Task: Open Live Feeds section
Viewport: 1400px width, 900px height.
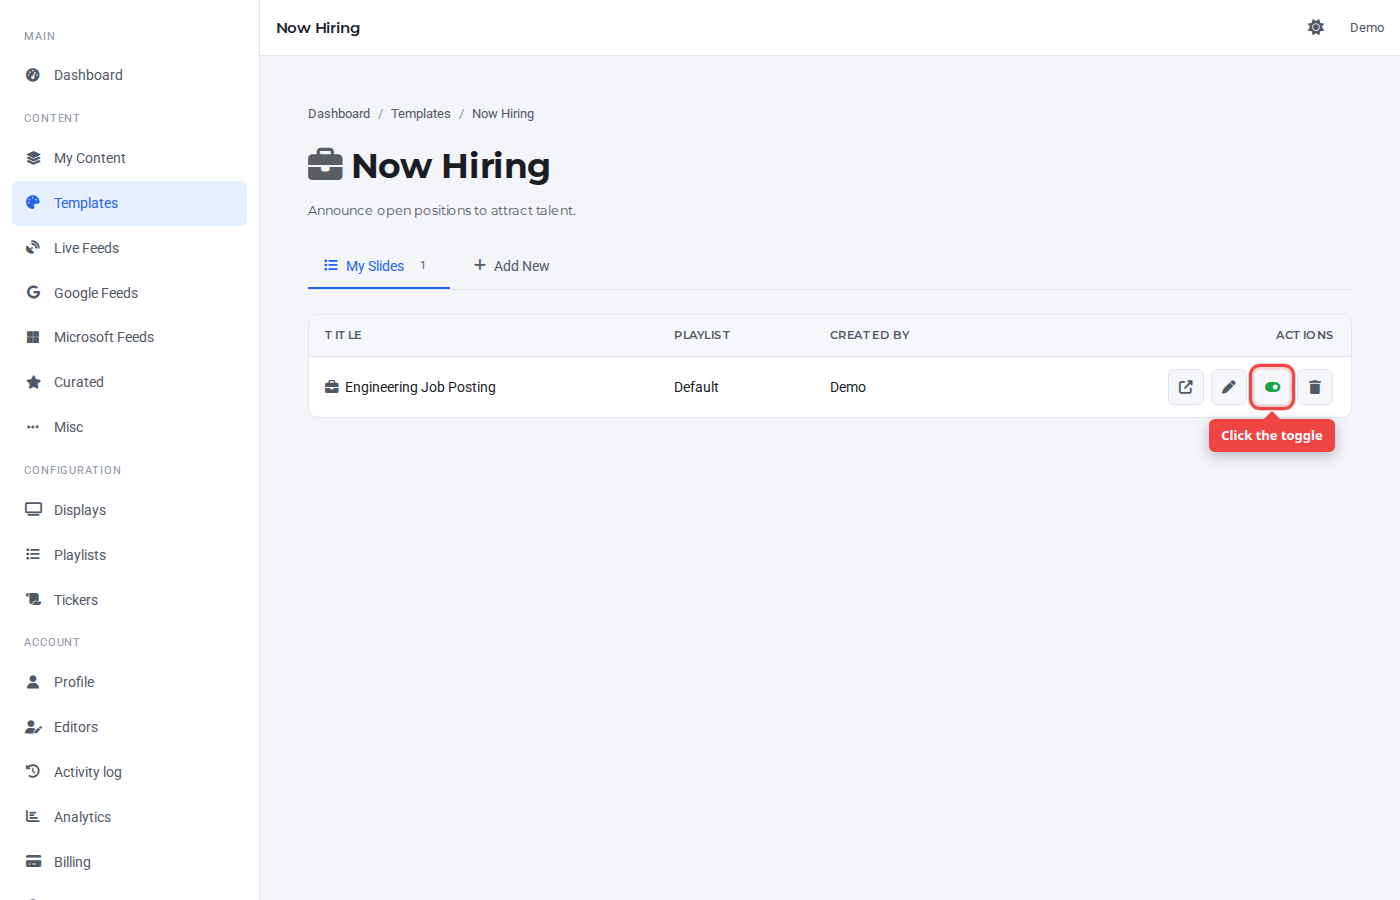Action: click(x=129, y=248)
